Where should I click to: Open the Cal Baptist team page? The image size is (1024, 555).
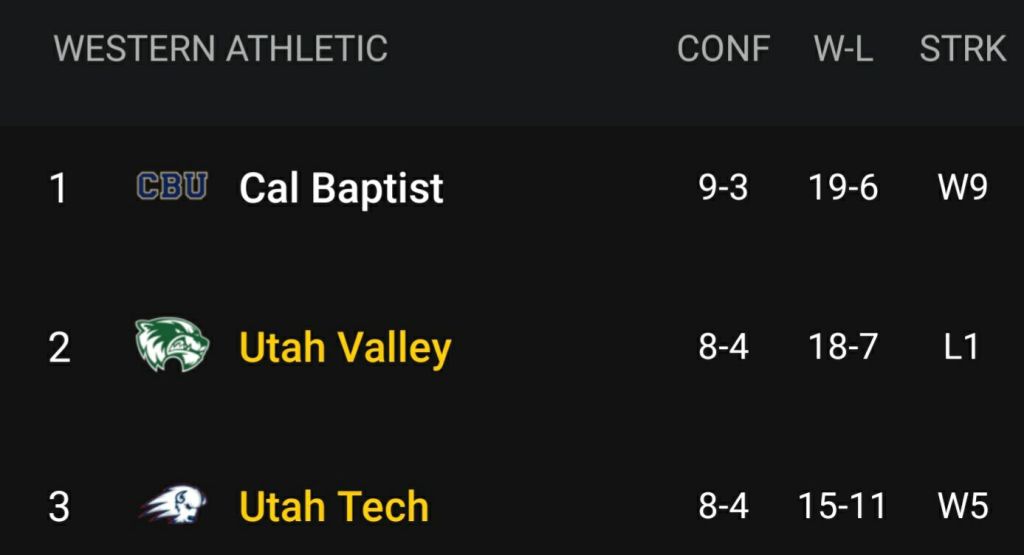[x=341, y=188]
